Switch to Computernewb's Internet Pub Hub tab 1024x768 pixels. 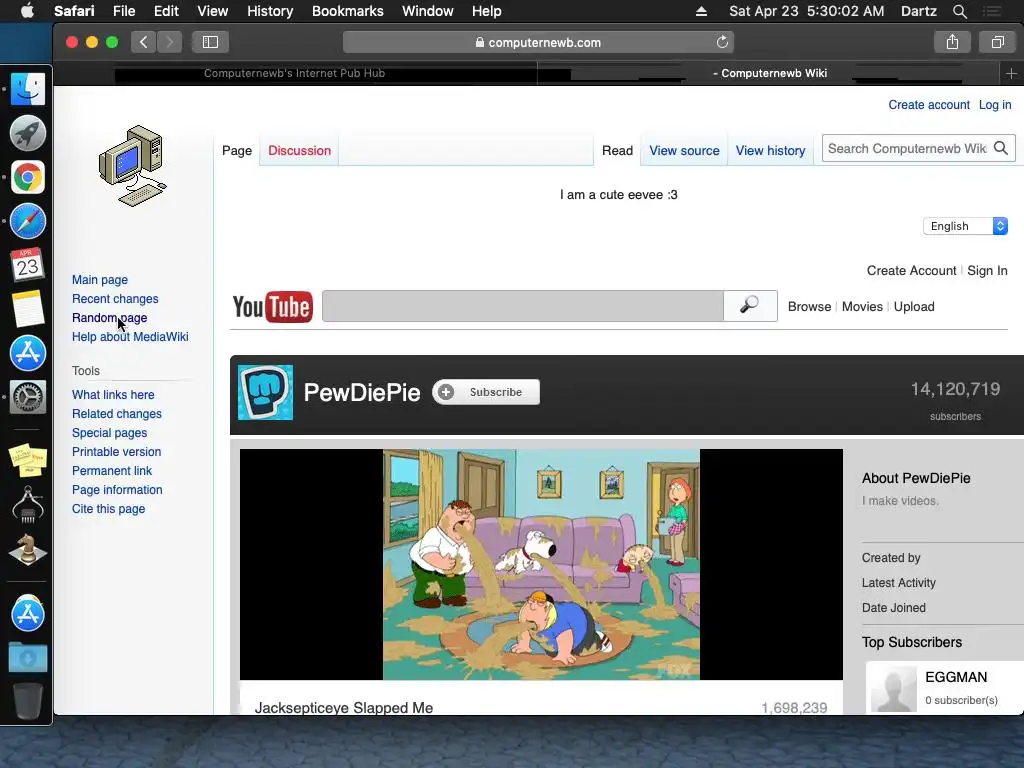point(295,73)
